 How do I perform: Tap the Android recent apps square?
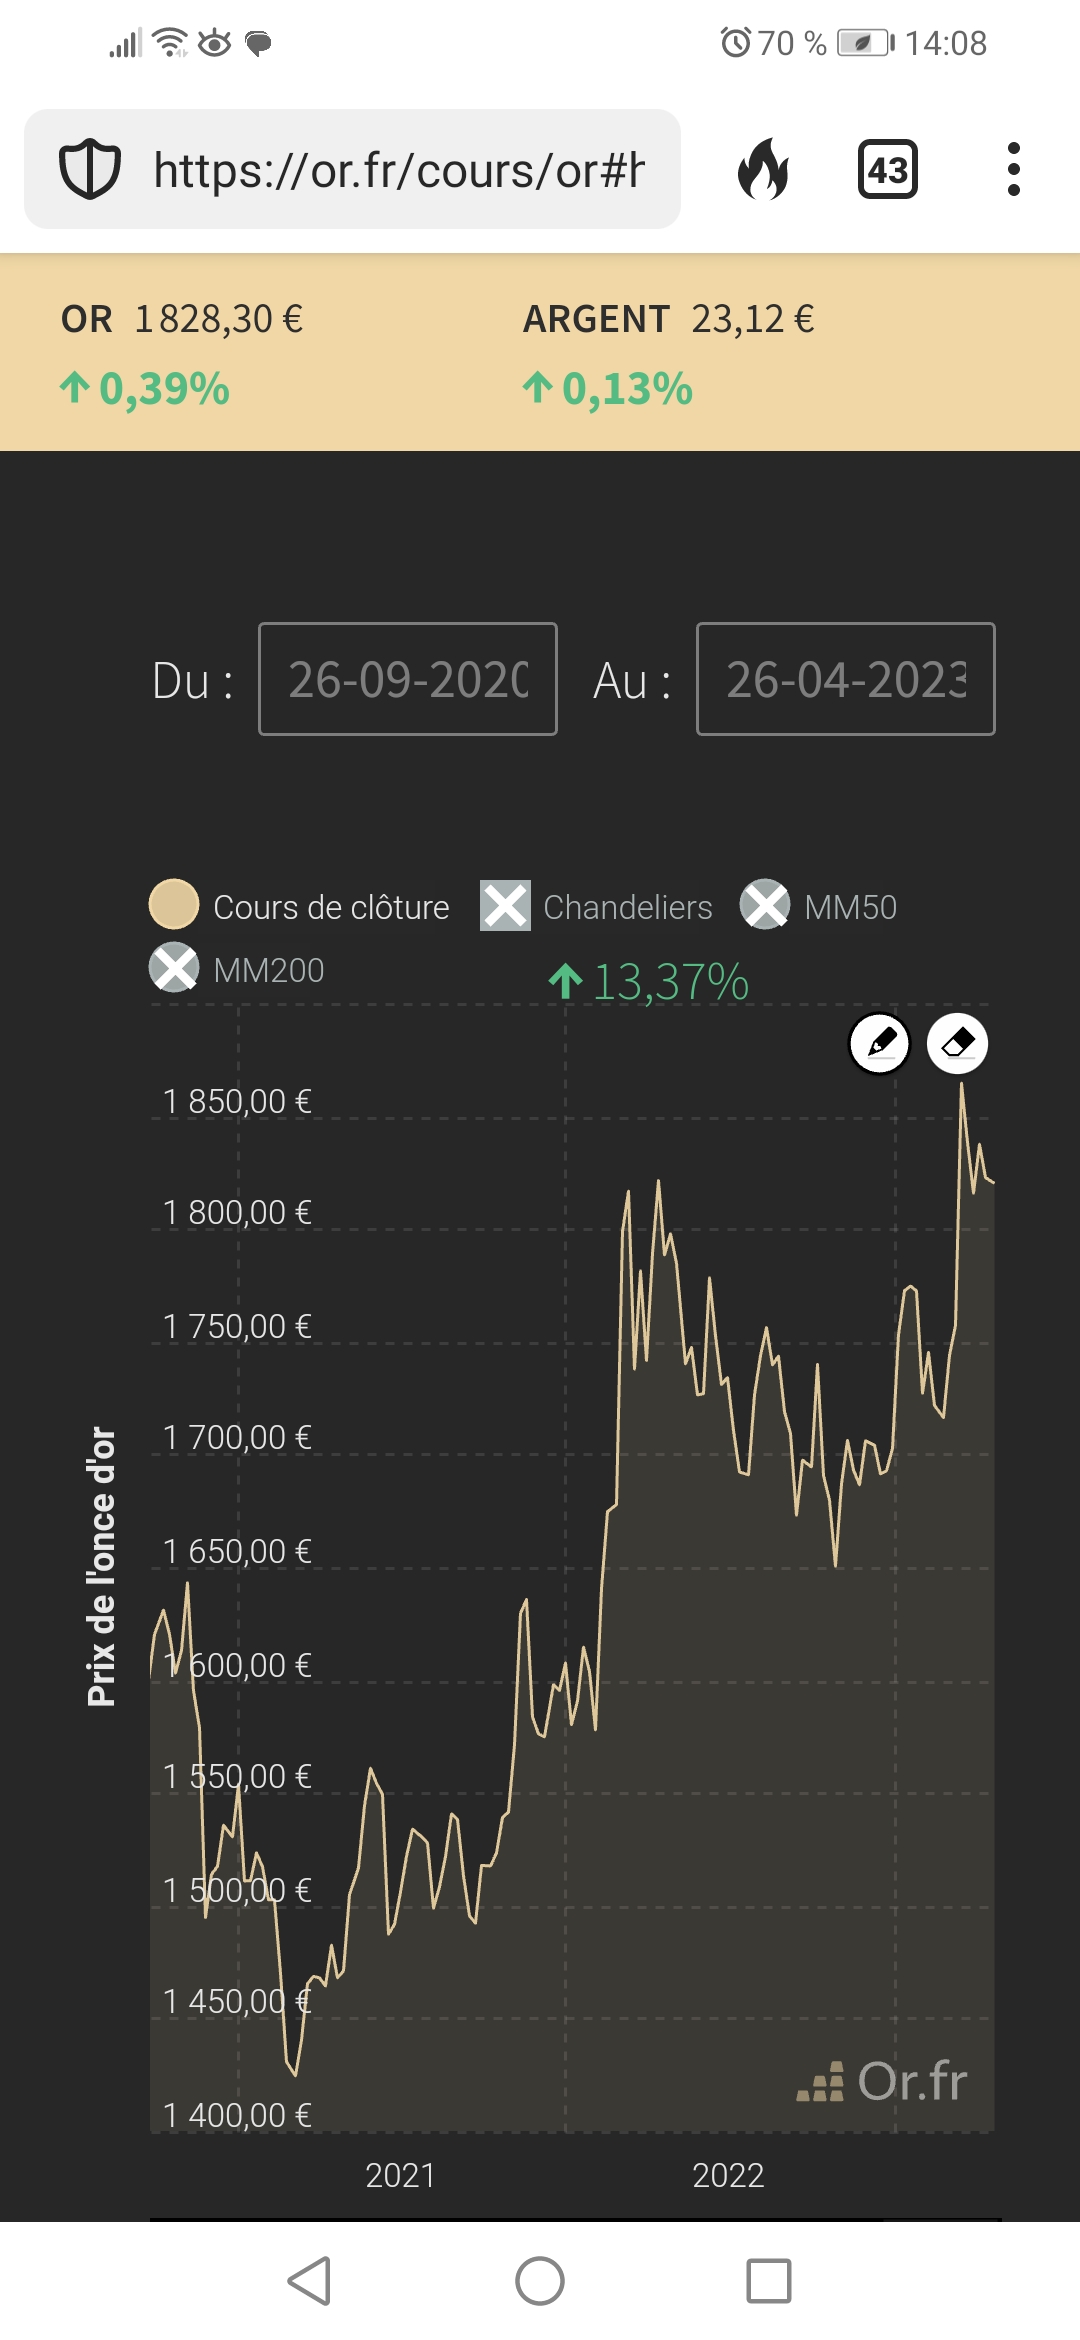[x=769, y=2281]
